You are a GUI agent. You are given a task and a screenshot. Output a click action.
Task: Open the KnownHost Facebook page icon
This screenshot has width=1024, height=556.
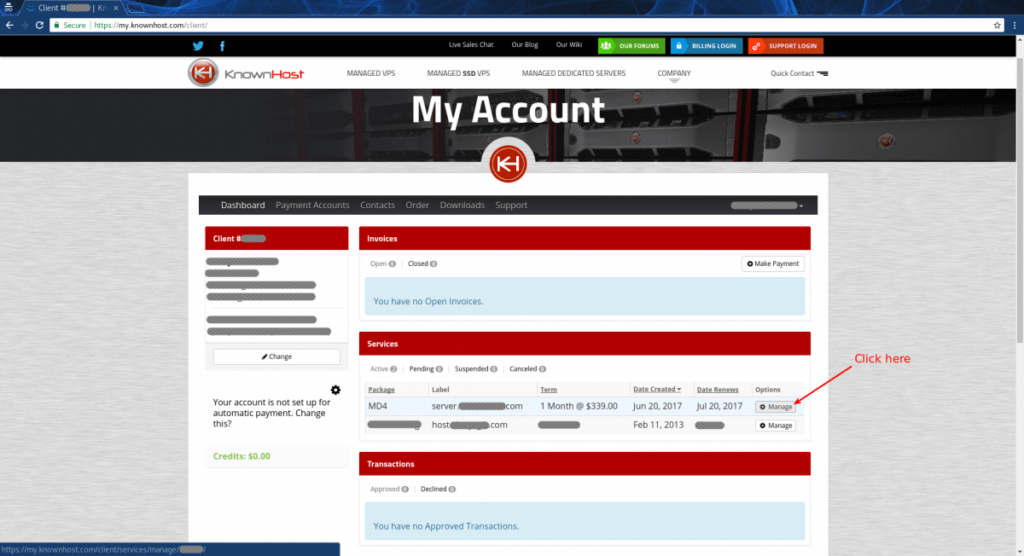pyautogui.click(x=222, y=46)
